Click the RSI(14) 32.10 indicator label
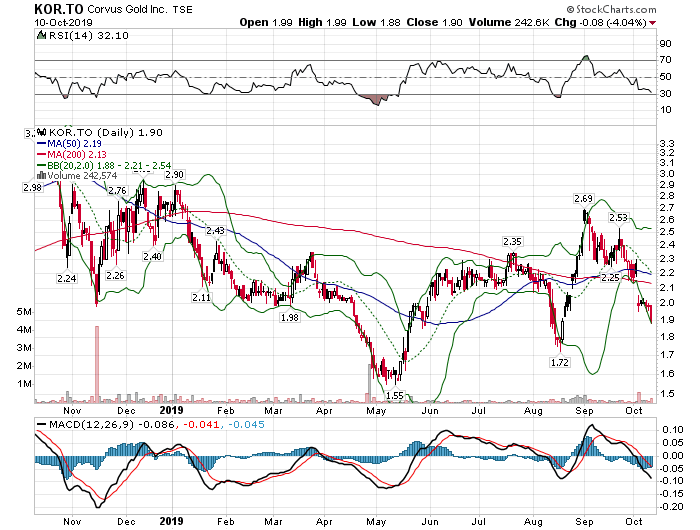The width and height of the screenshot is (700, 530). pyautogui.click(x=88, y=35)
